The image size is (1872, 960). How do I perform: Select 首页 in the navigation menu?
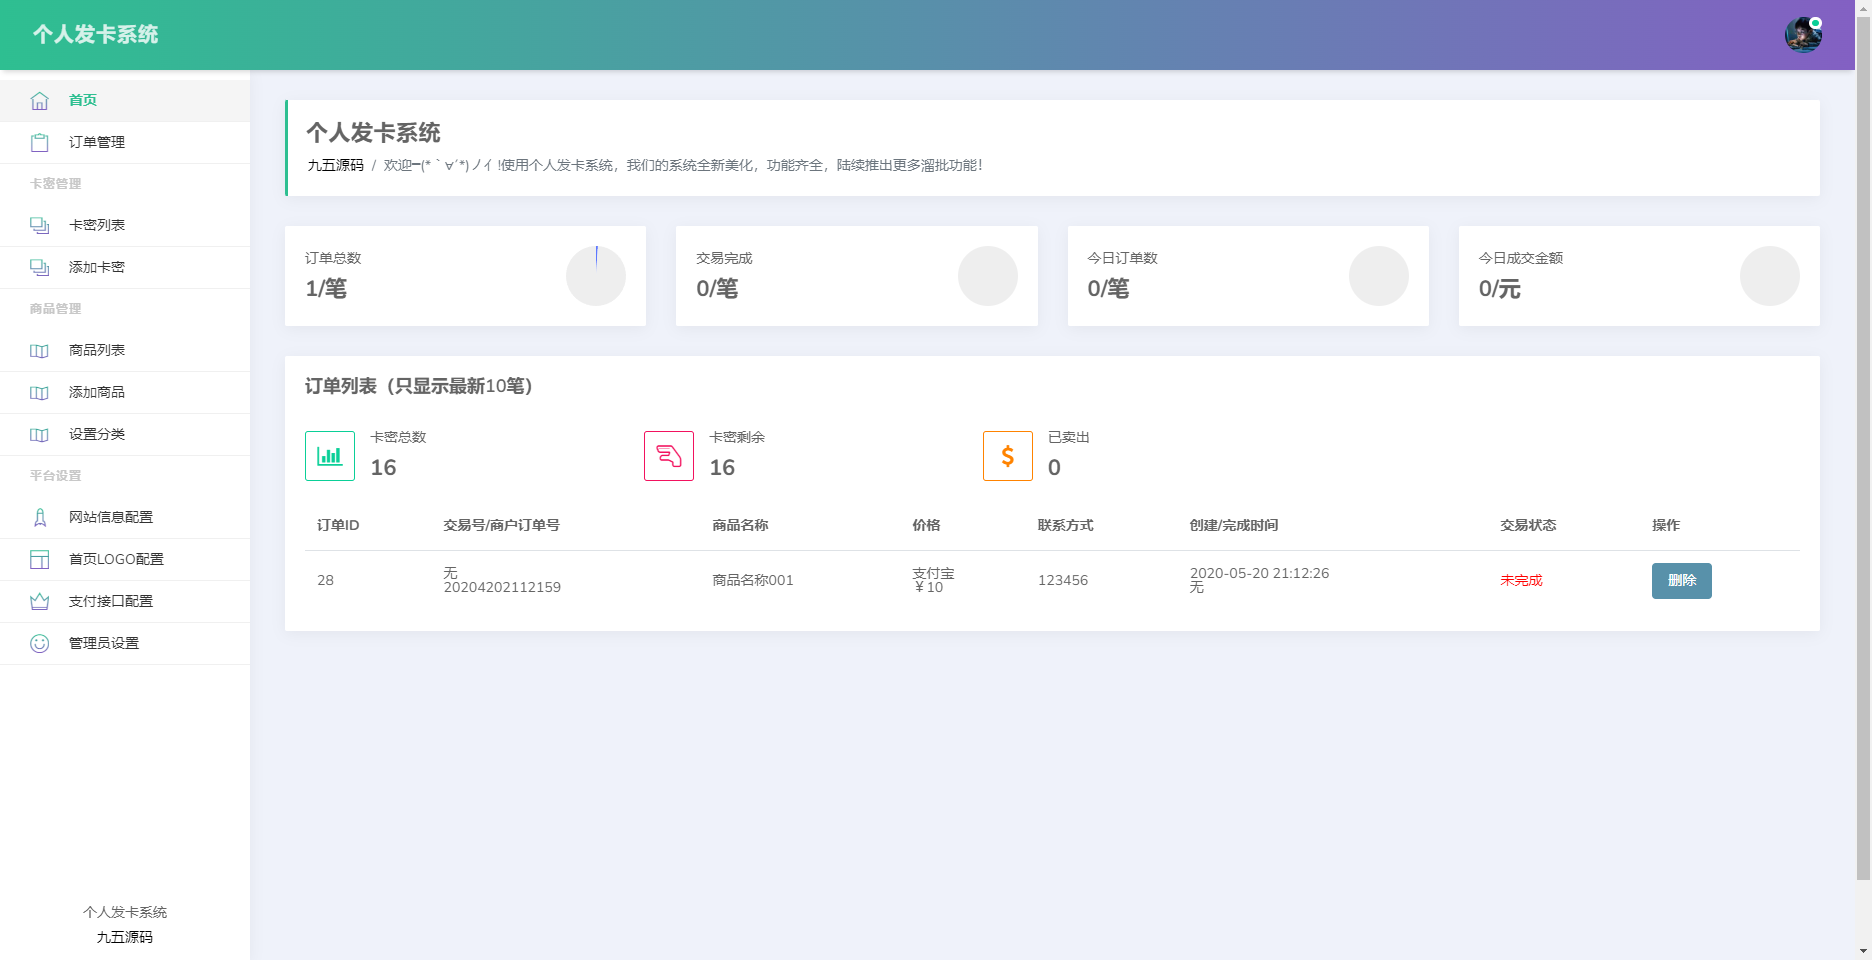click(x=82, y=100)
